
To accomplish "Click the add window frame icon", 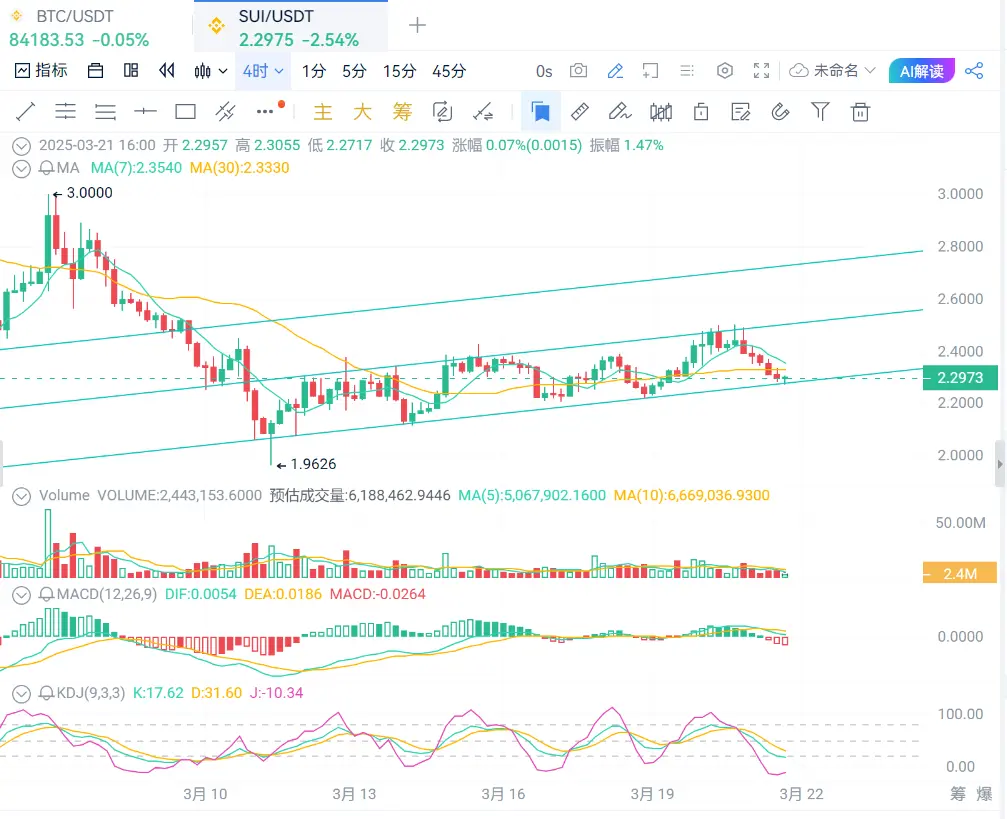I will click(x=651, y=71).
